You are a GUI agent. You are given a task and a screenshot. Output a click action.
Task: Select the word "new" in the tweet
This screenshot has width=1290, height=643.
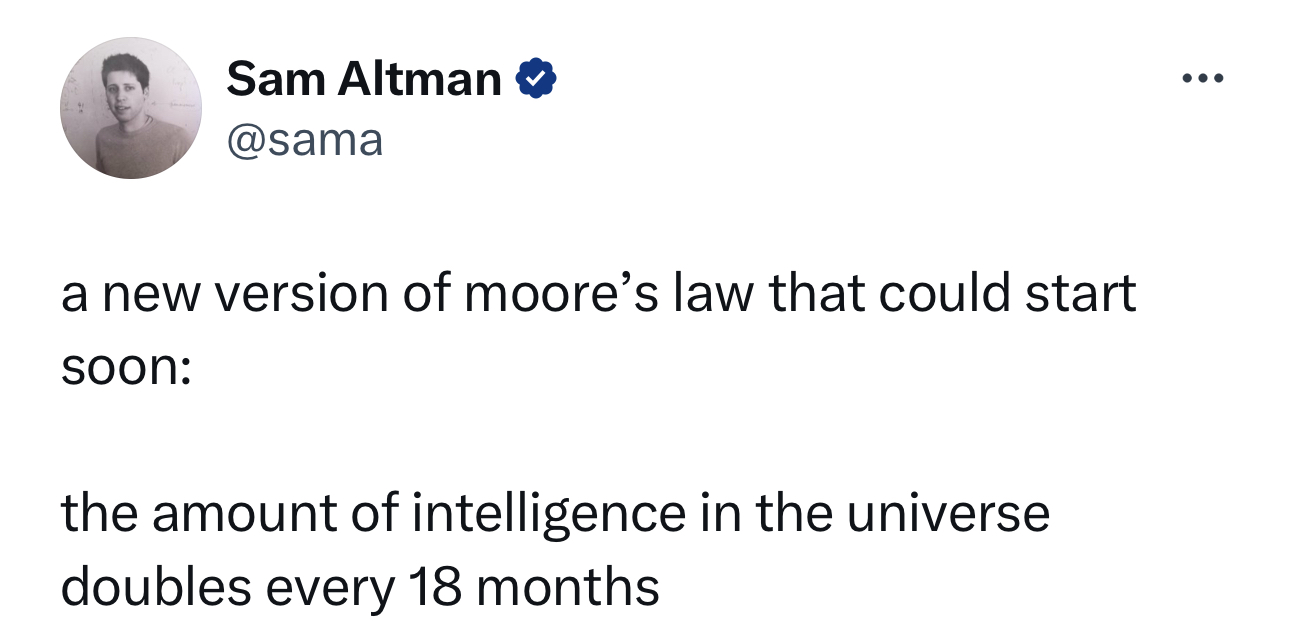point(159,294)
